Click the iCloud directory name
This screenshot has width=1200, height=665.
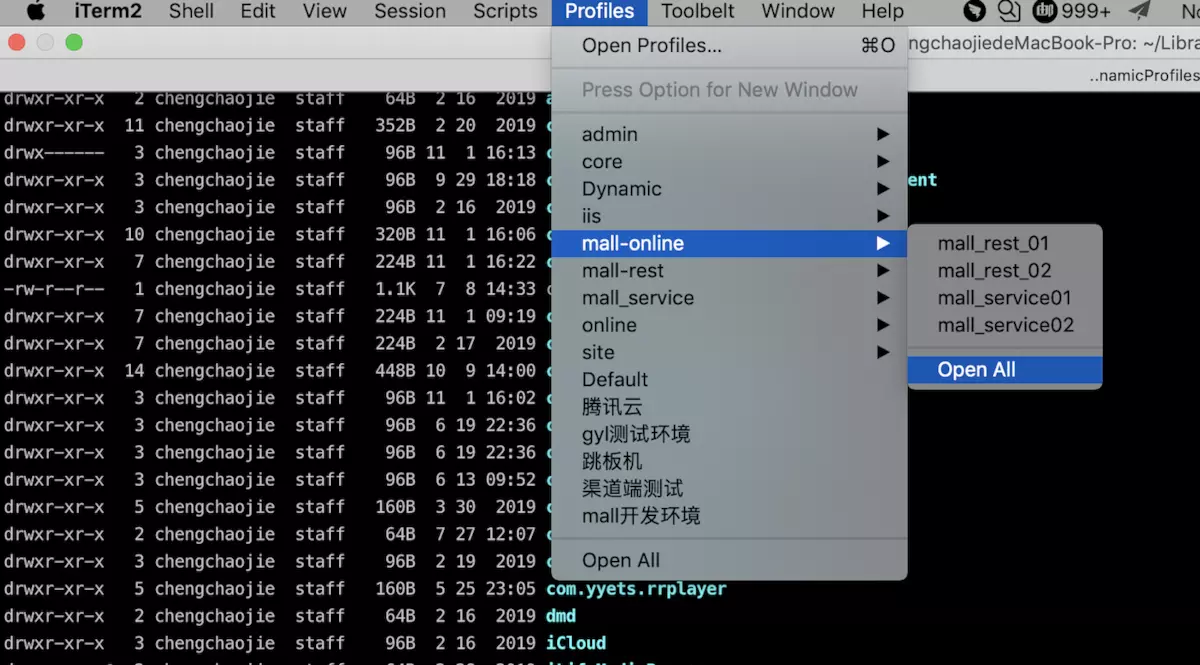point(576,642)
